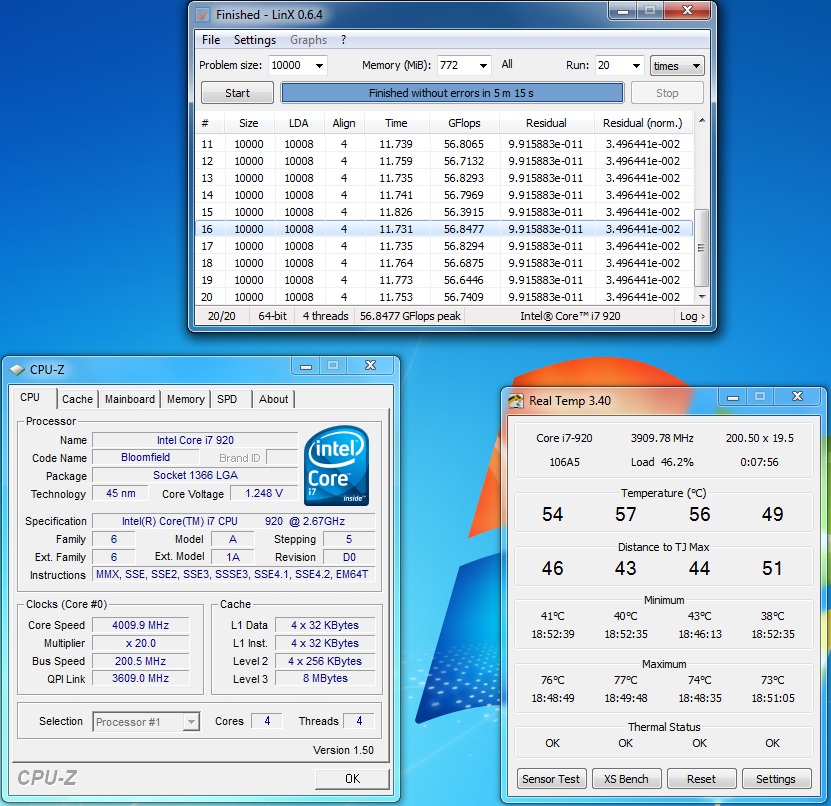Open the Memory (MiB) dropdown in LinX
The width and height of the screenshot is (831, 806).
click(483, 66)
